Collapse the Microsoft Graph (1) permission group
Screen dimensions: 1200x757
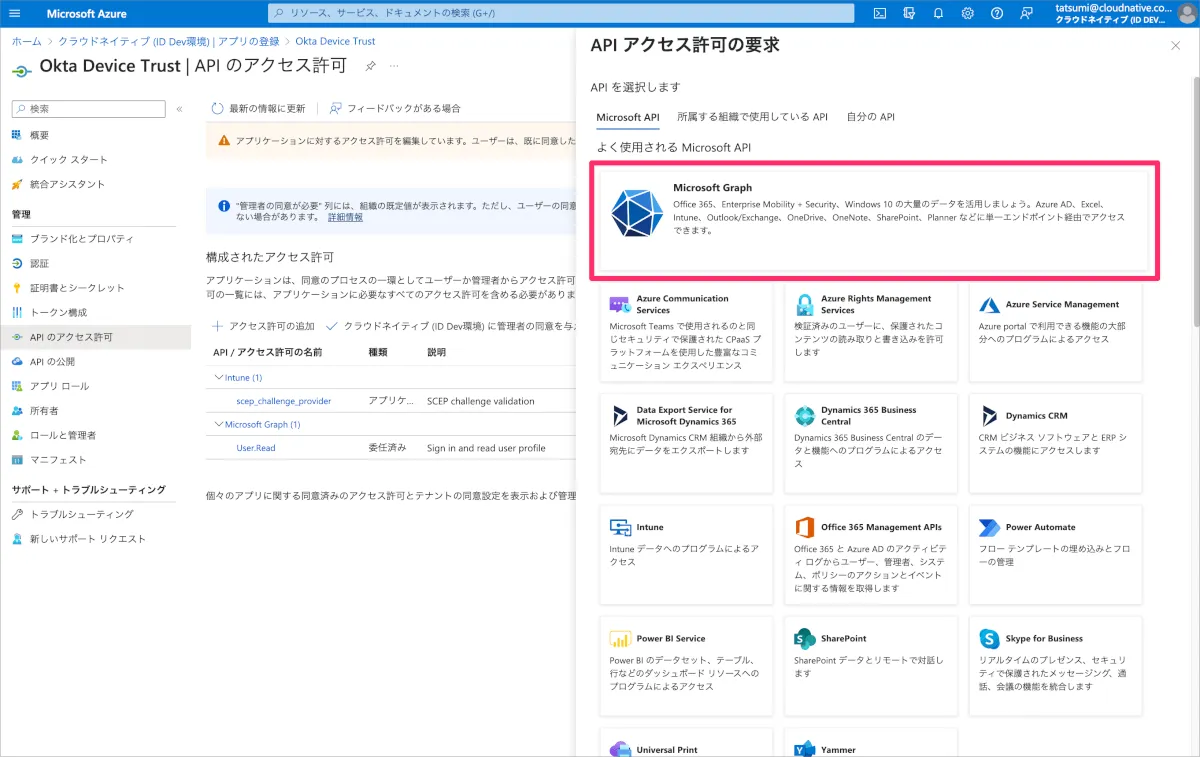(x=219, y=425)
